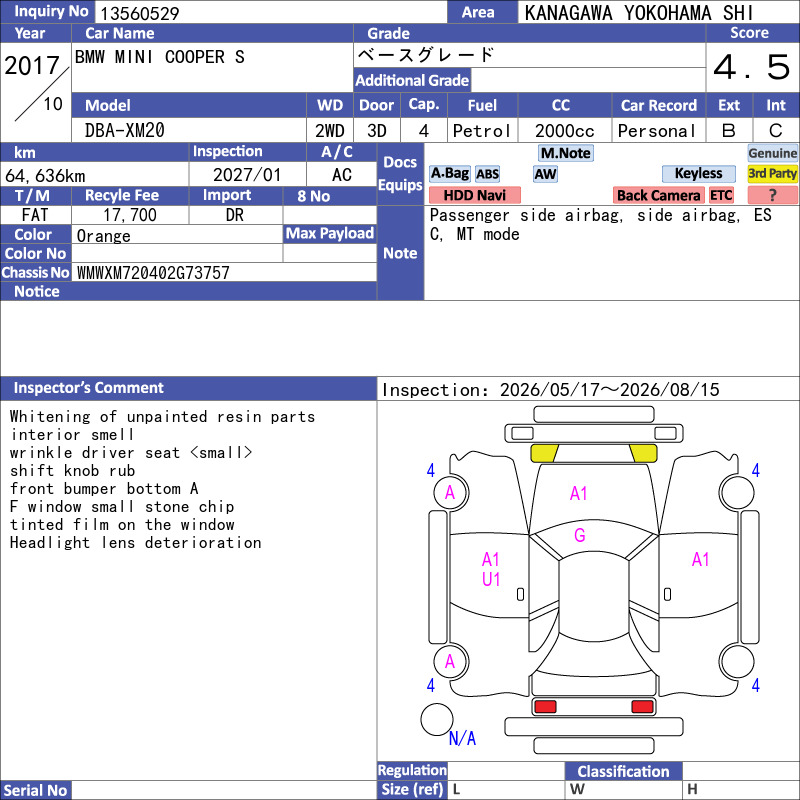Click the Additional Grade label
This screenshot has height=800, width=800.
click(412, 80)
